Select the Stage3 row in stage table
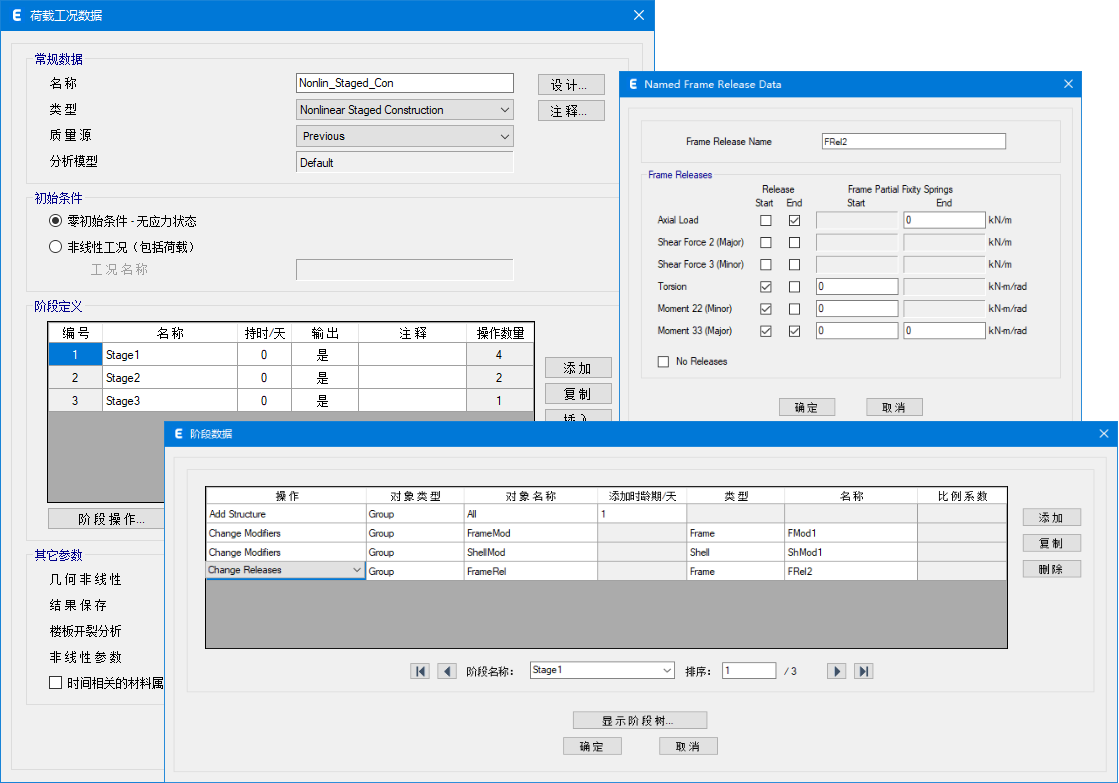1119x783 pixels. tap(291, 400)
